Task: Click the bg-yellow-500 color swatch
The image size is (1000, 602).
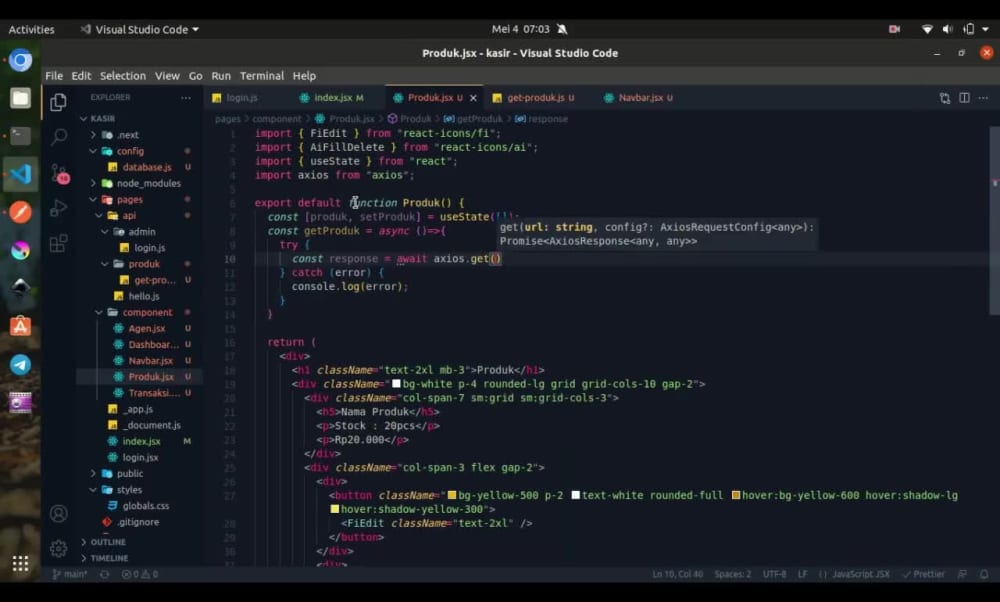Action: coord(452,496)
